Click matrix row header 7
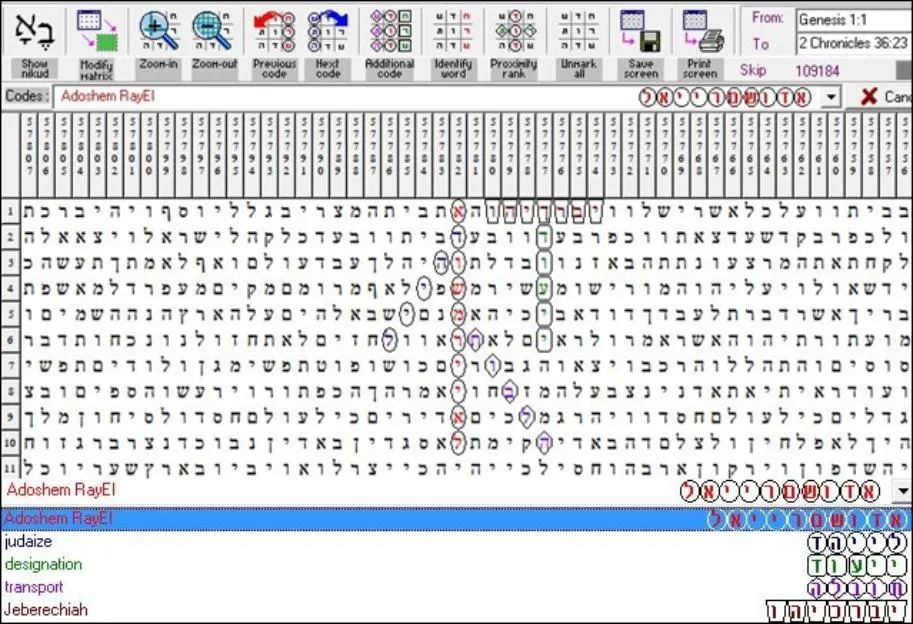Viewport: 913px width, 624px height. (10, 366)
